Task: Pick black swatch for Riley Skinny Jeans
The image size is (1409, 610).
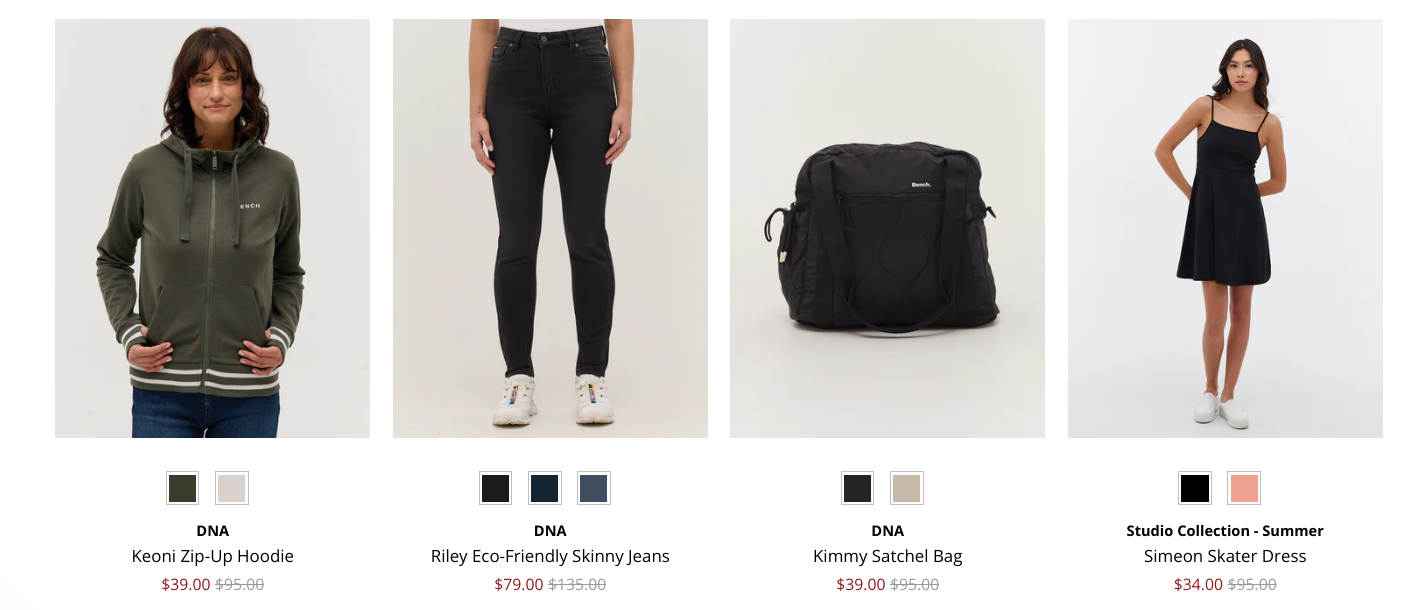Action: pyautogui.click(x=496, y=488)
